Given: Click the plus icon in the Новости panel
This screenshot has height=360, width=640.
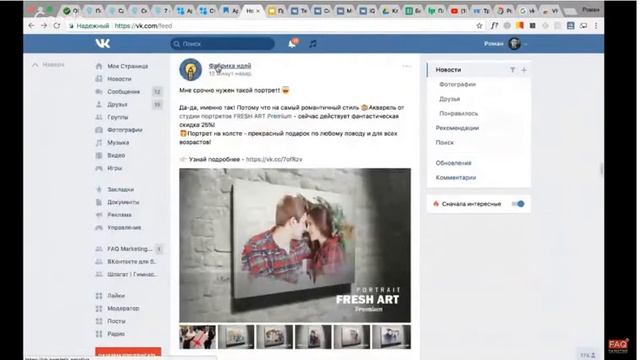Looking at the screenshot, I should [x=524, y=70].
